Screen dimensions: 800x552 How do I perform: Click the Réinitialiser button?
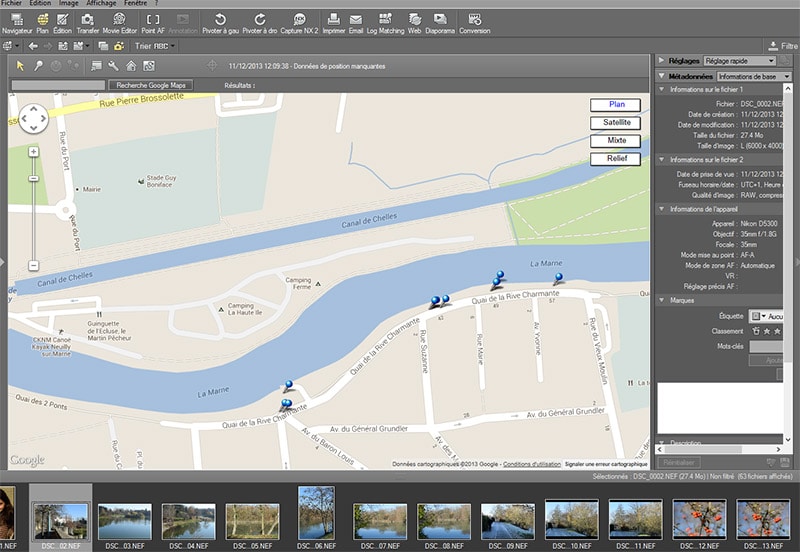tap(679, 463)
